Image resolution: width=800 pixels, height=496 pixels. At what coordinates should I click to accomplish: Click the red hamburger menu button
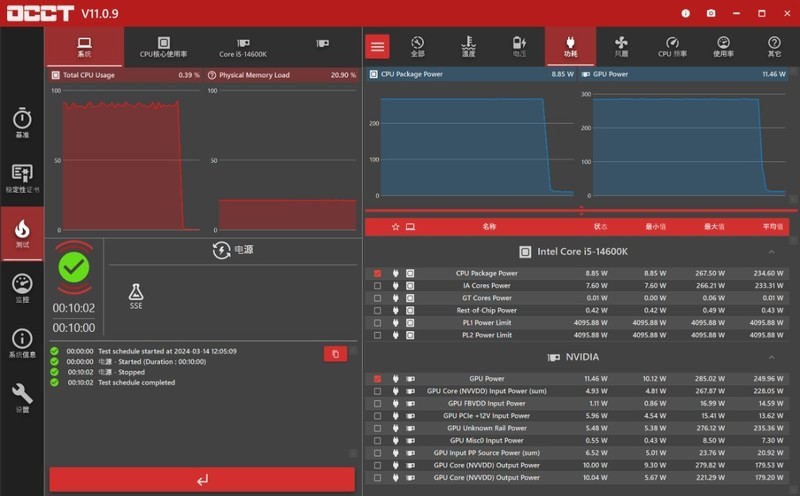pyautogui.click(x=378, y=46)
